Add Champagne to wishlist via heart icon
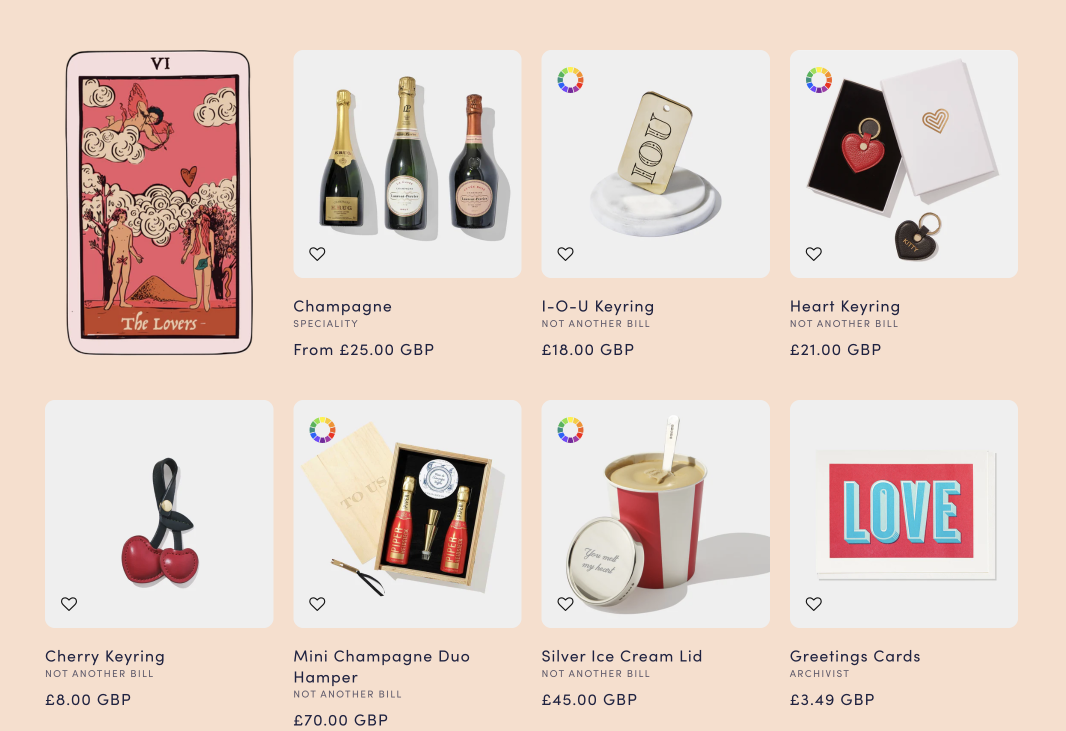This screenshot has height=731, width=1066. [317, 254]
